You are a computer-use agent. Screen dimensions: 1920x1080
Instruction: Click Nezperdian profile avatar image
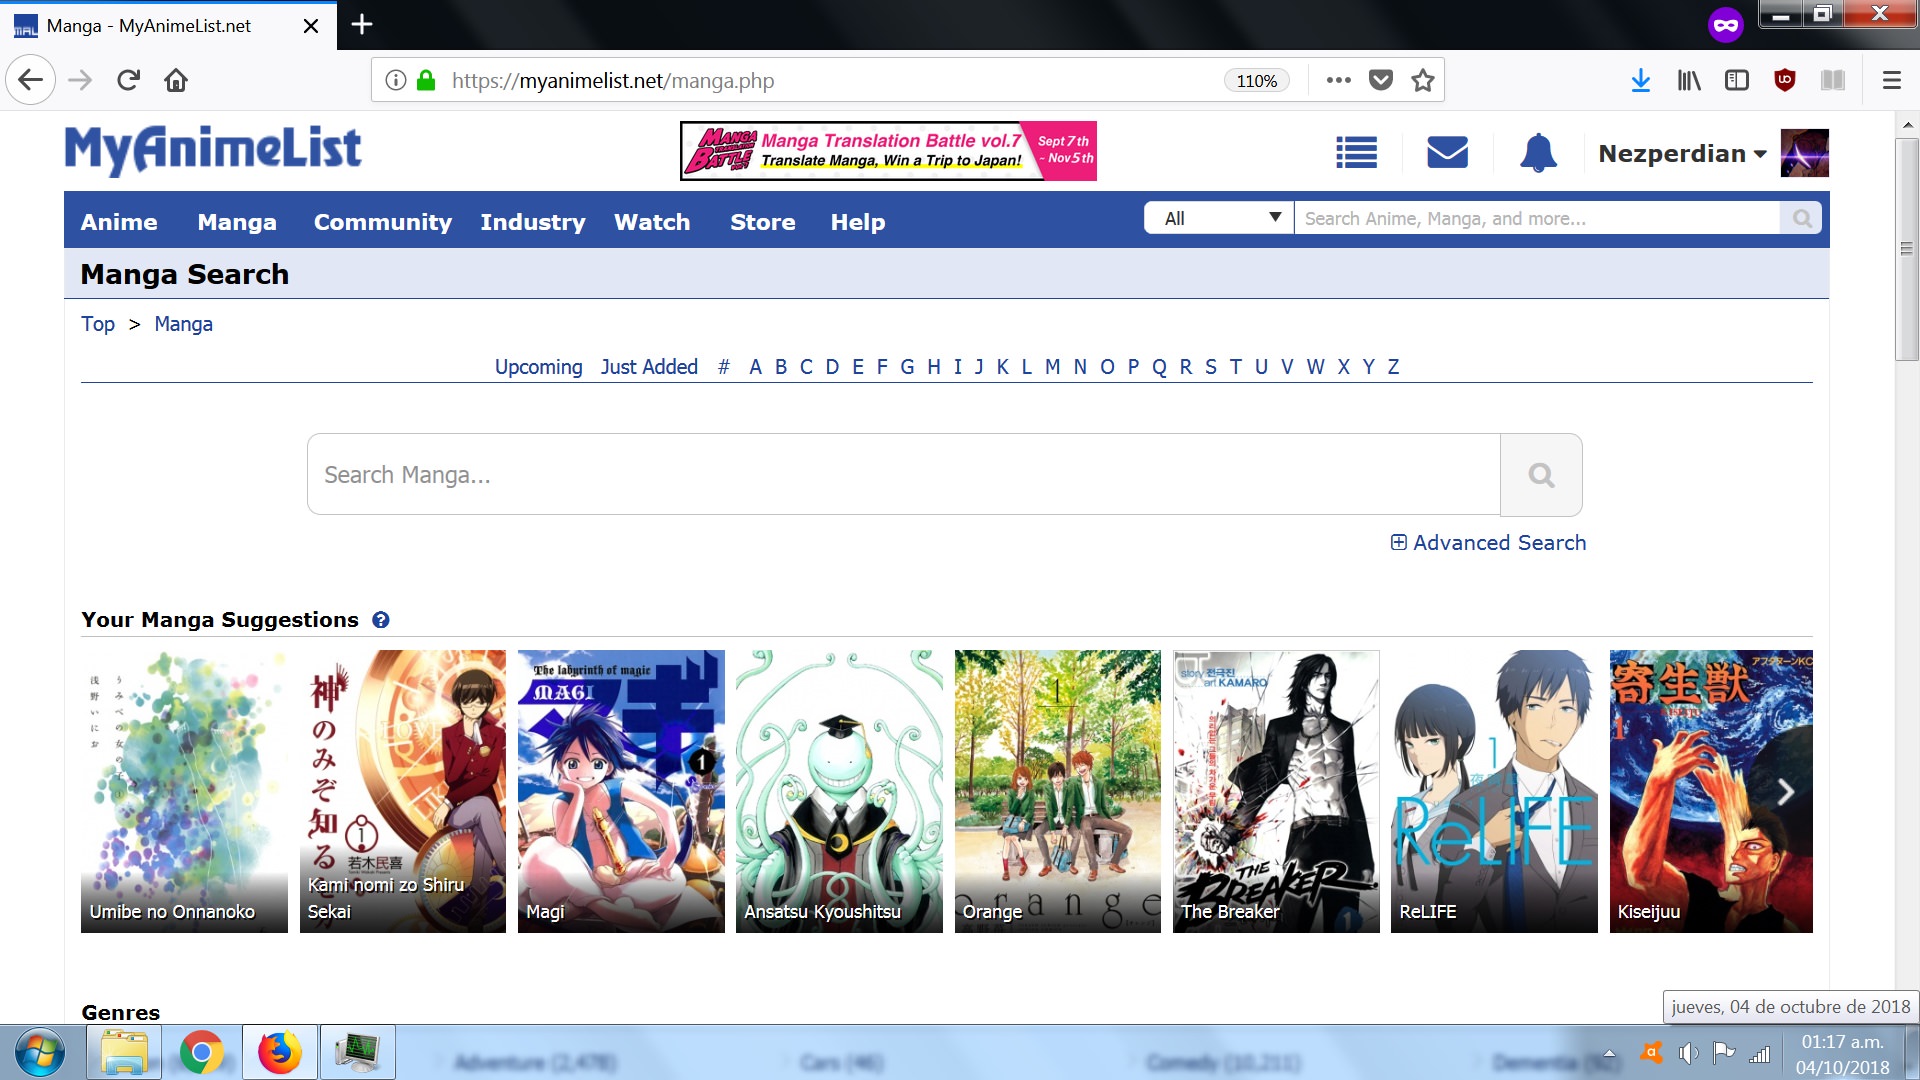(x=1805, y=153)
